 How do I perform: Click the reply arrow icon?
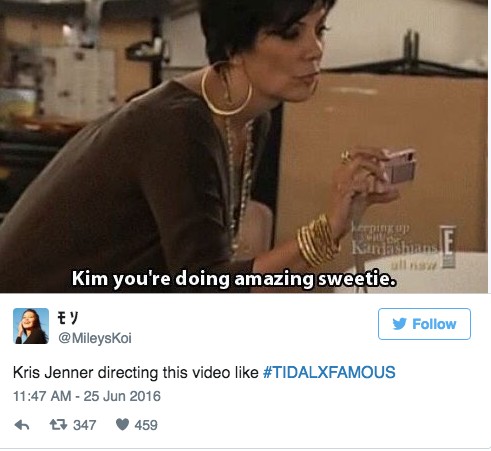pos(22,425)
